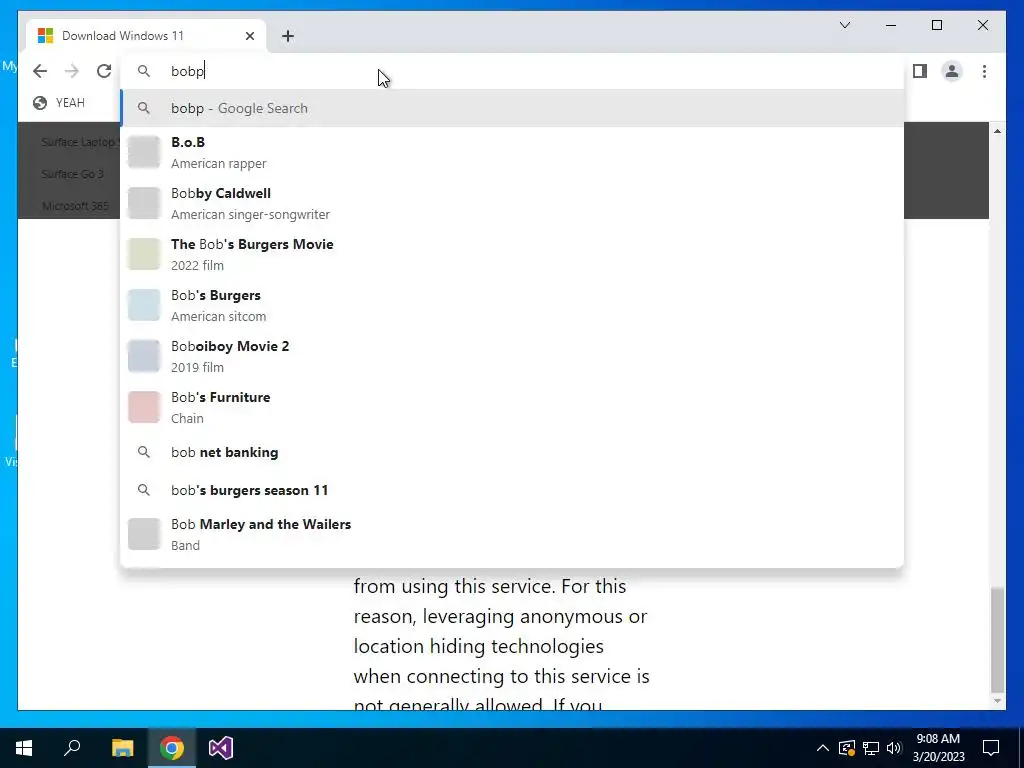Select Bob Marley and the Wailers suggestion

pos(513,534)
